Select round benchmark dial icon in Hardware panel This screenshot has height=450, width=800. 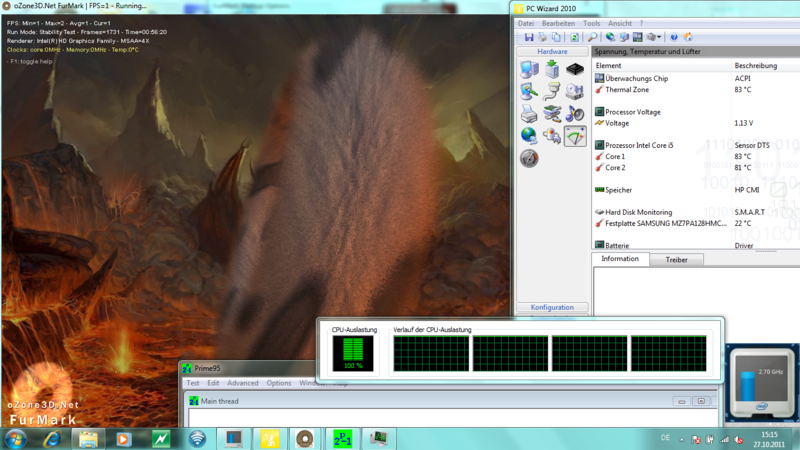click(x=529, y=159)
